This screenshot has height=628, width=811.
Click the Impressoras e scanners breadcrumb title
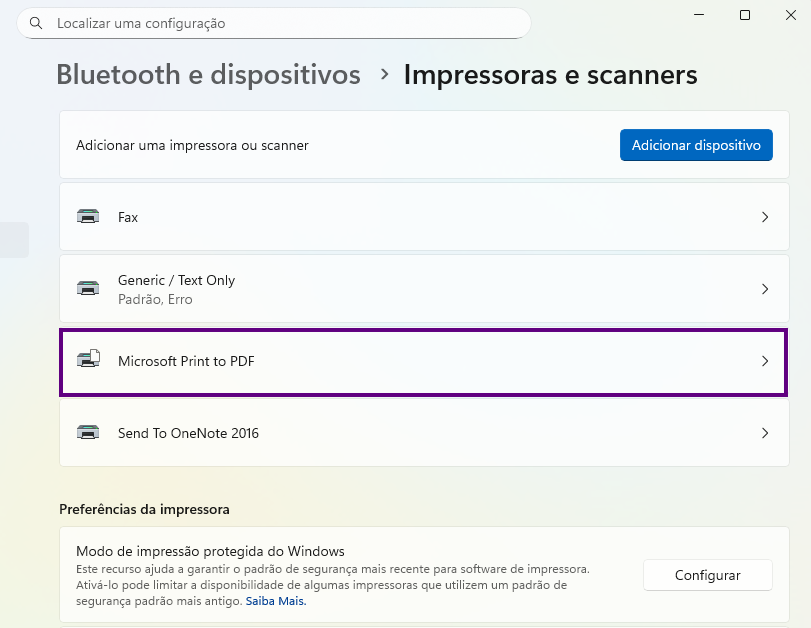(x=550, y=75)
